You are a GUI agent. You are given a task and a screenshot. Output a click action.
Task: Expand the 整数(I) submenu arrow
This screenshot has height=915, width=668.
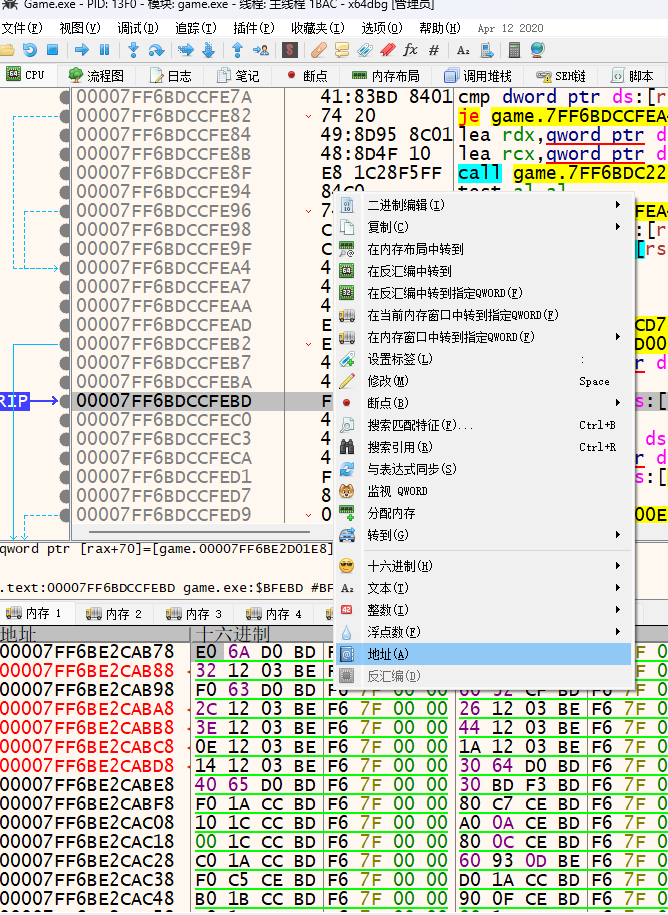[x=618, y=610]
